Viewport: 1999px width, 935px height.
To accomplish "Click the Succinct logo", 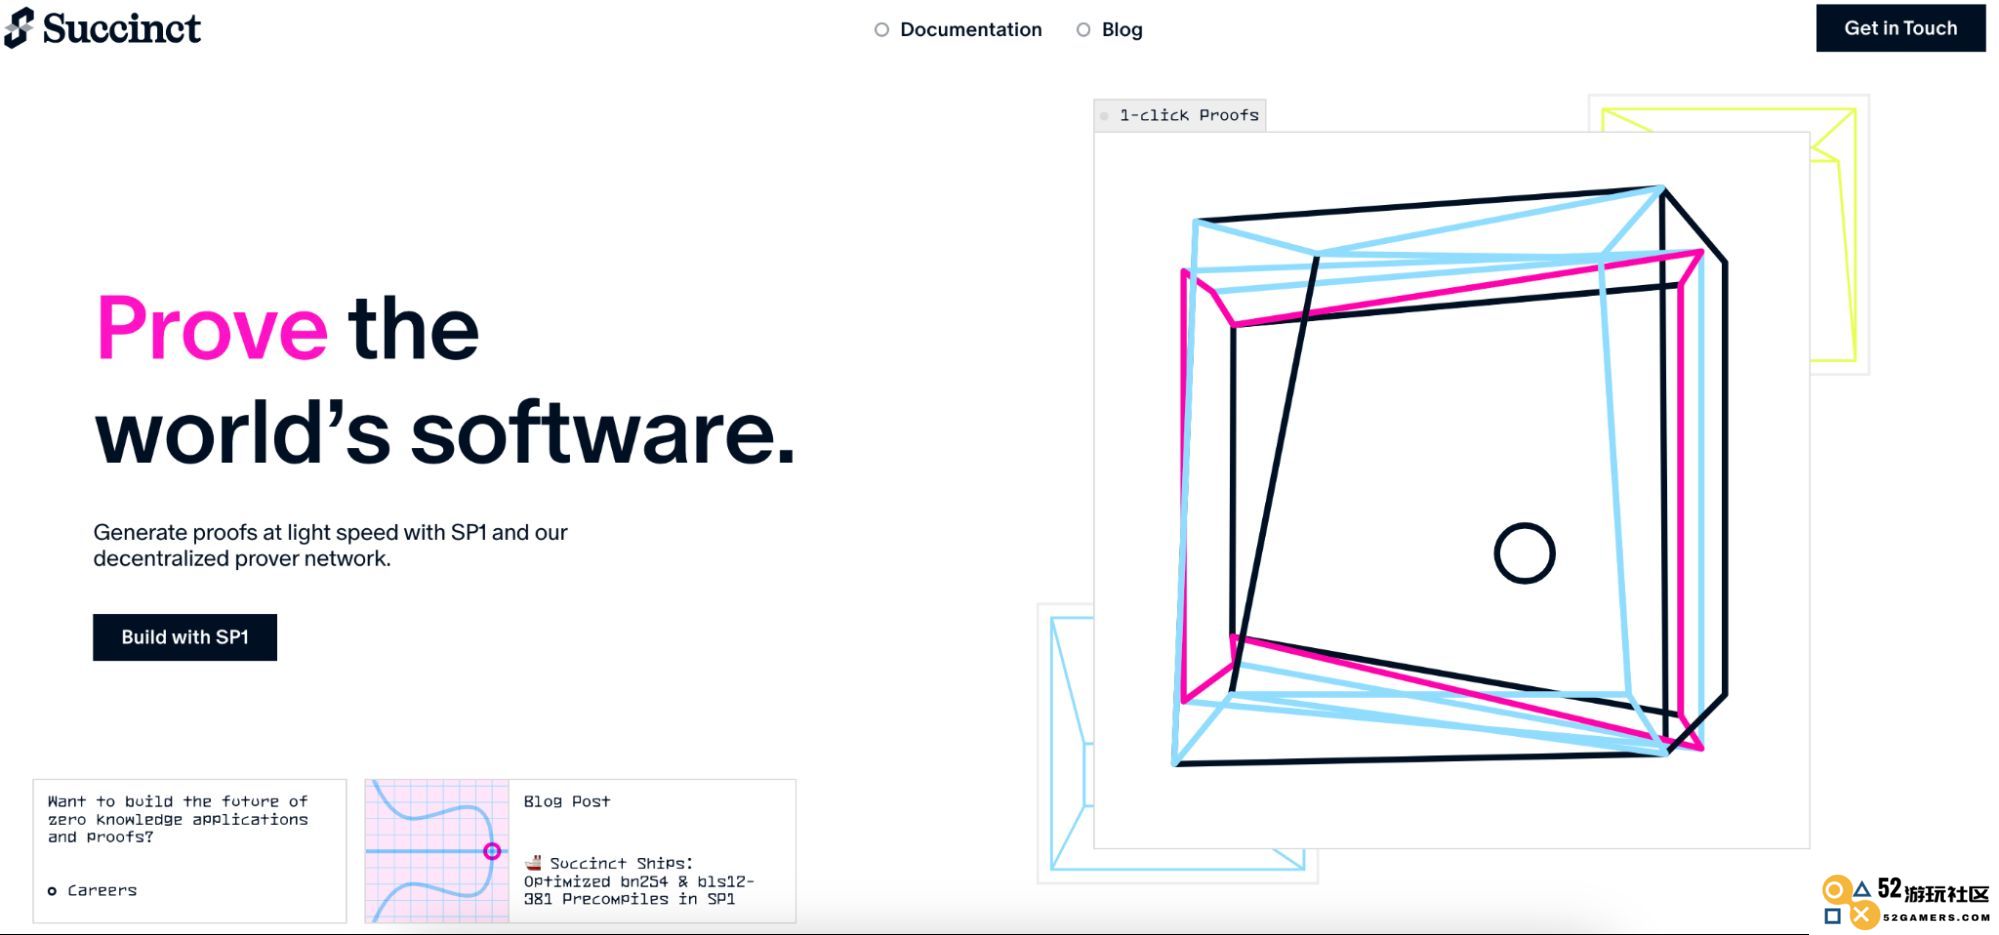I will 102,28.
